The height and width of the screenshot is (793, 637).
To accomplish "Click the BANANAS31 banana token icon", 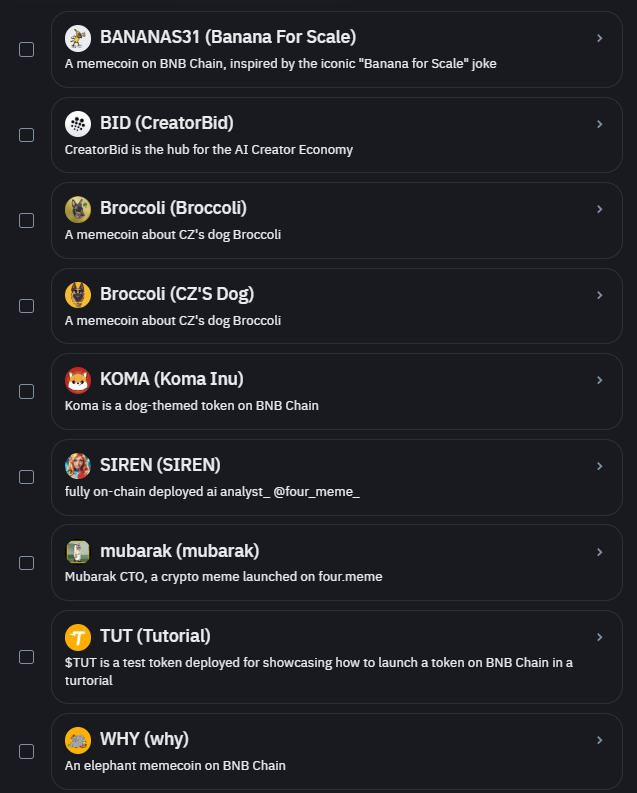I will (x=78, y=38).
